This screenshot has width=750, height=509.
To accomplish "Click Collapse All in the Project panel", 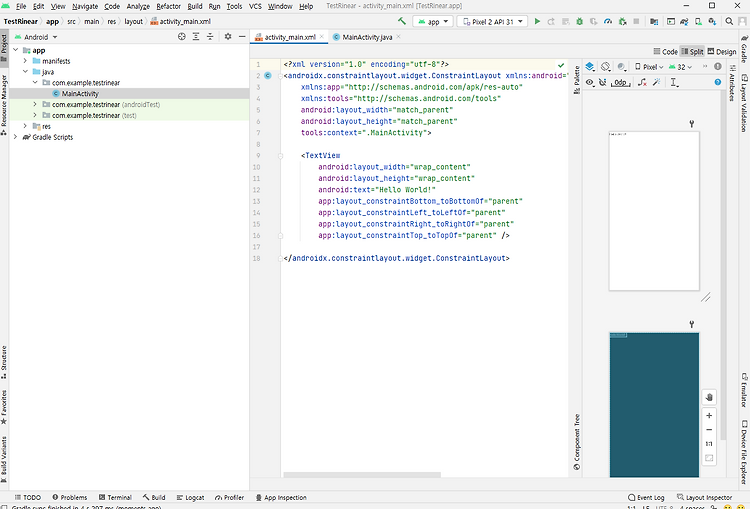I will pyautogui.click(x=210, y=37).
